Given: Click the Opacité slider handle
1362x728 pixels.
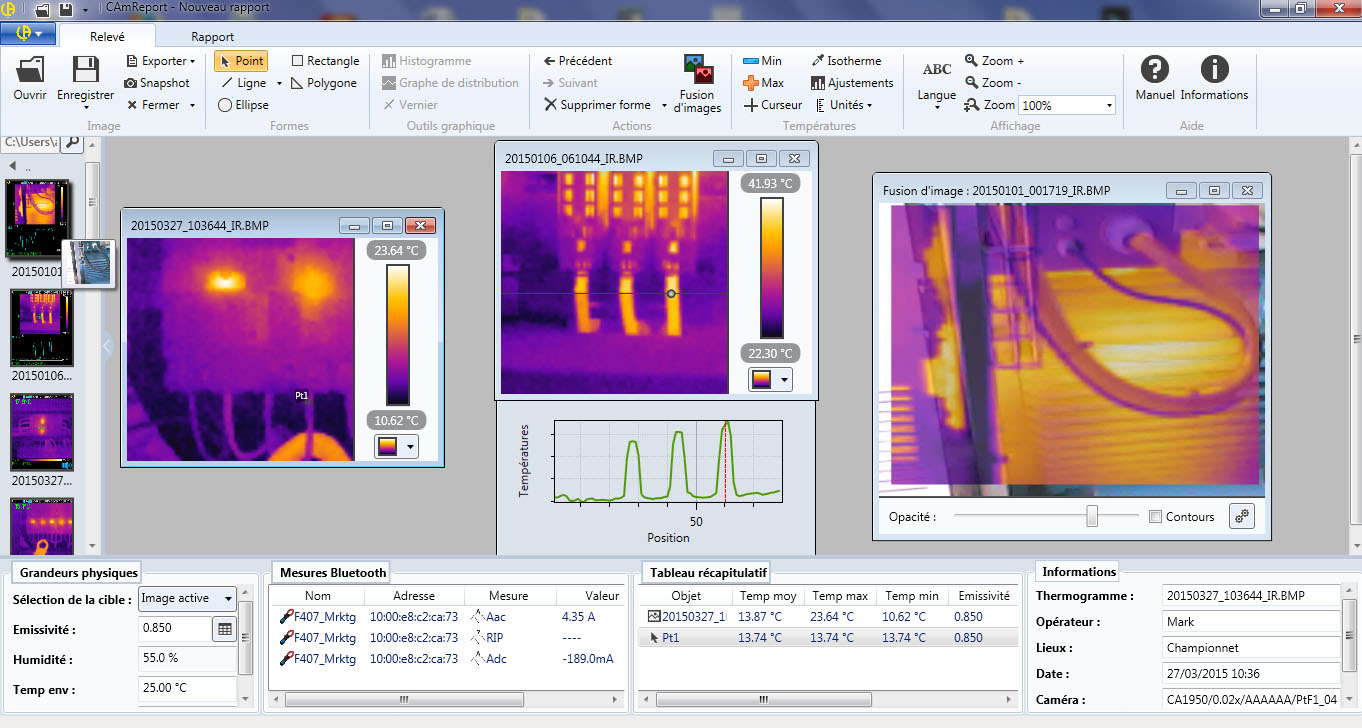Looking at the screenshot, I should click(1092, 516).
